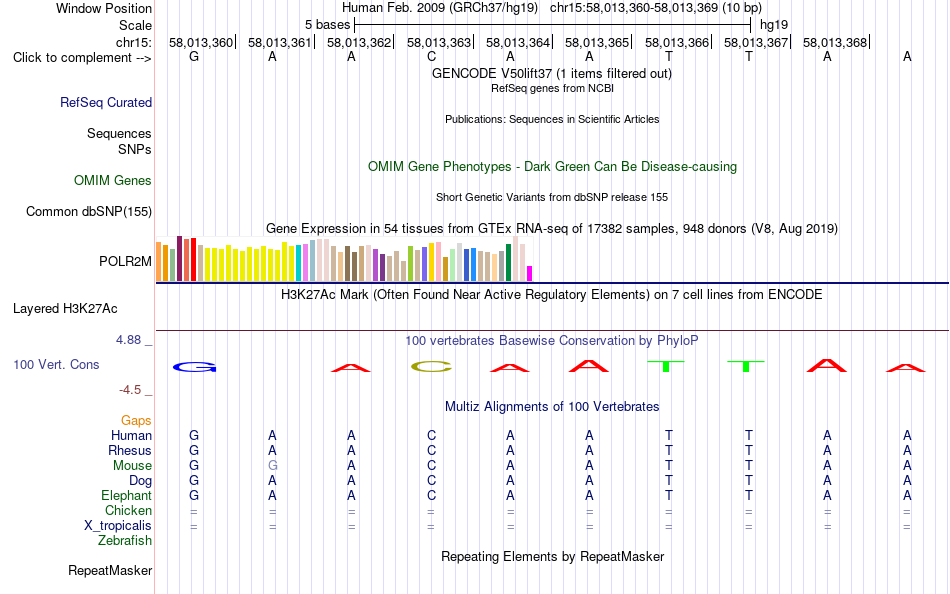Click the olive C in the PhyloP conservation logo
This screenshot has width=950, height=594.
[431, 366]
